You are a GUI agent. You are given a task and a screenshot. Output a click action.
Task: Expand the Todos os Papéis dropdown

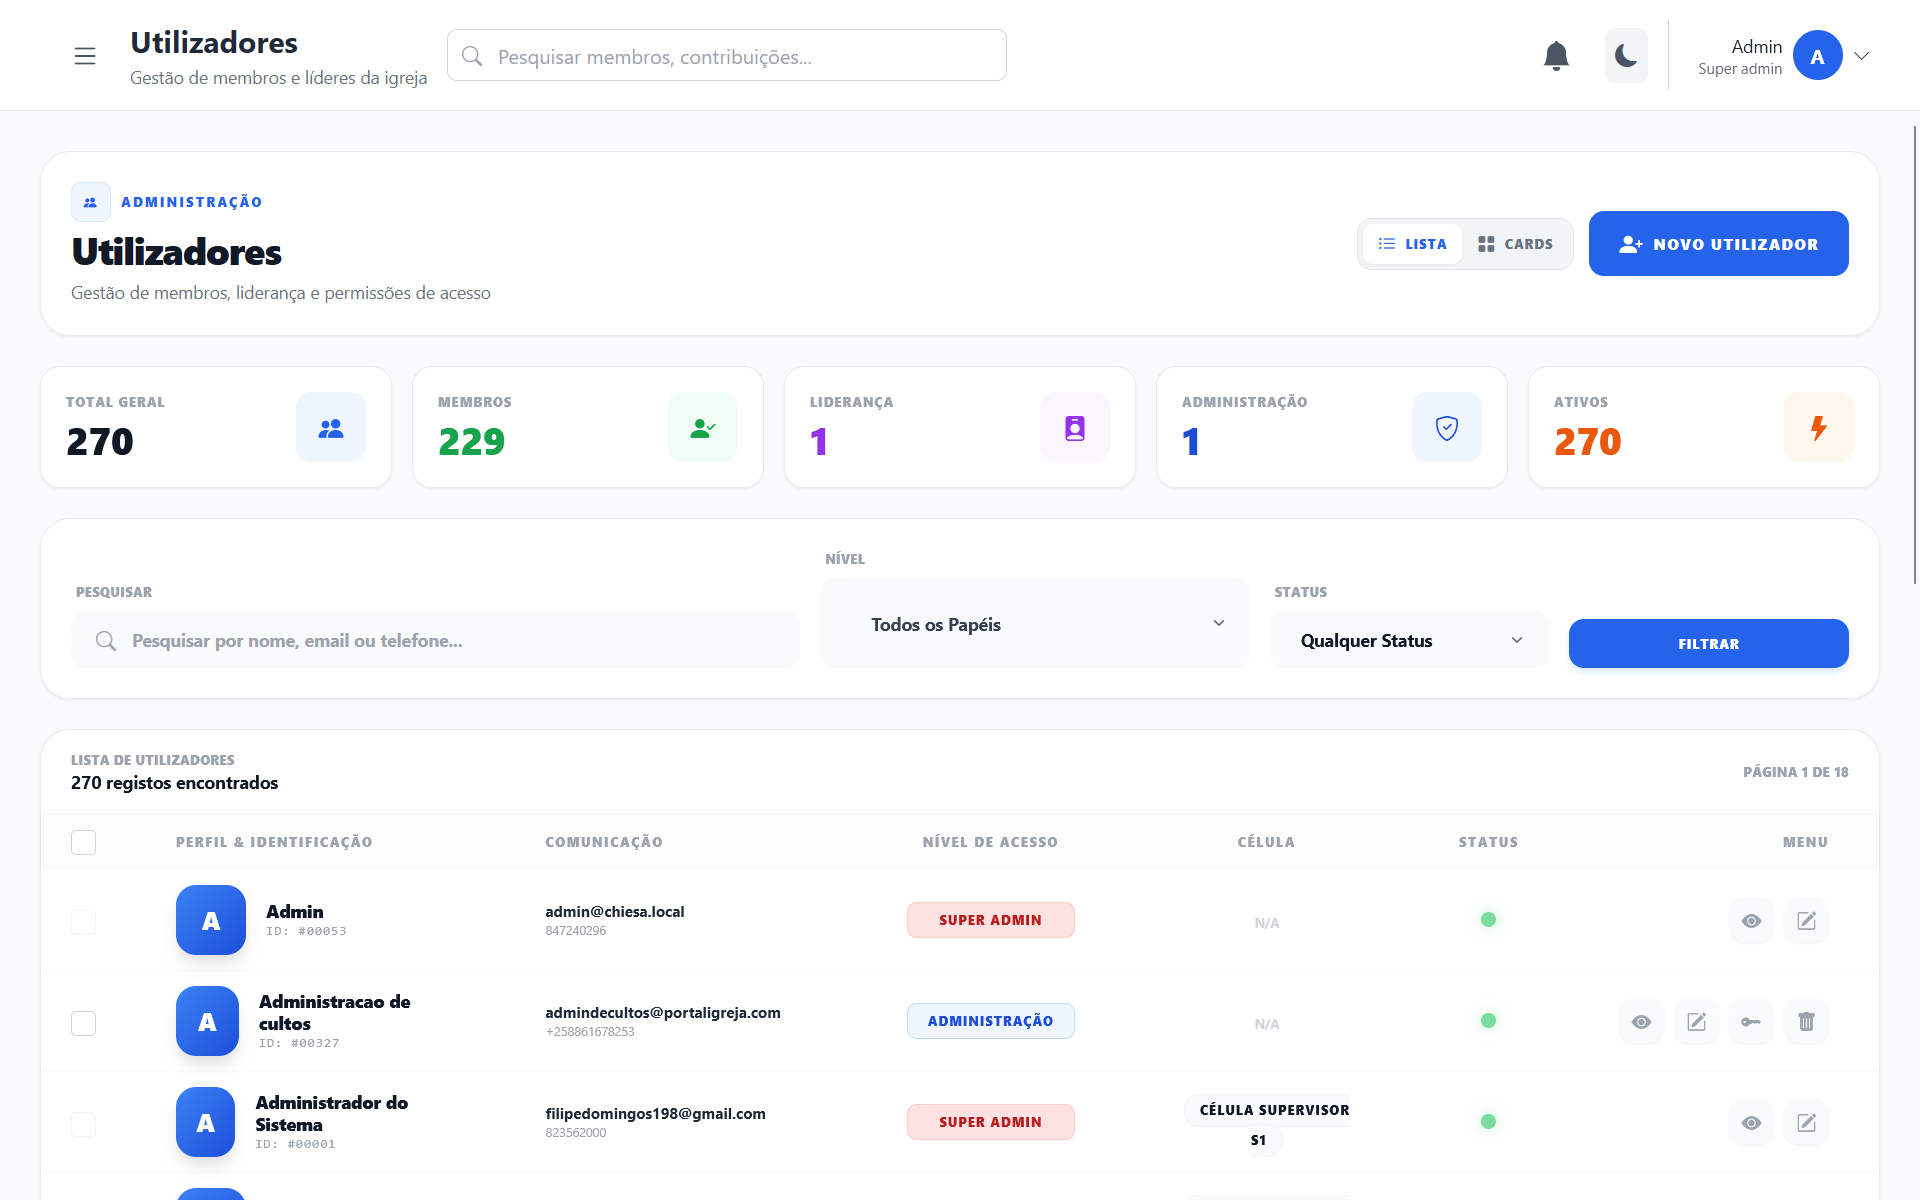1034,624
